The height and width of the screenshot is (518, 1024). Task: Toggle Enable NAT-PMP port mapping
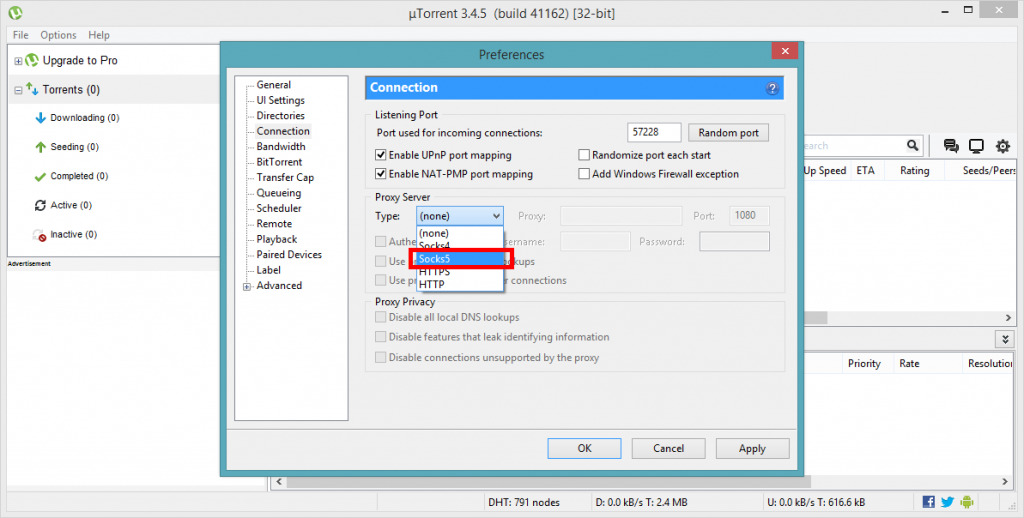[381, 174]
